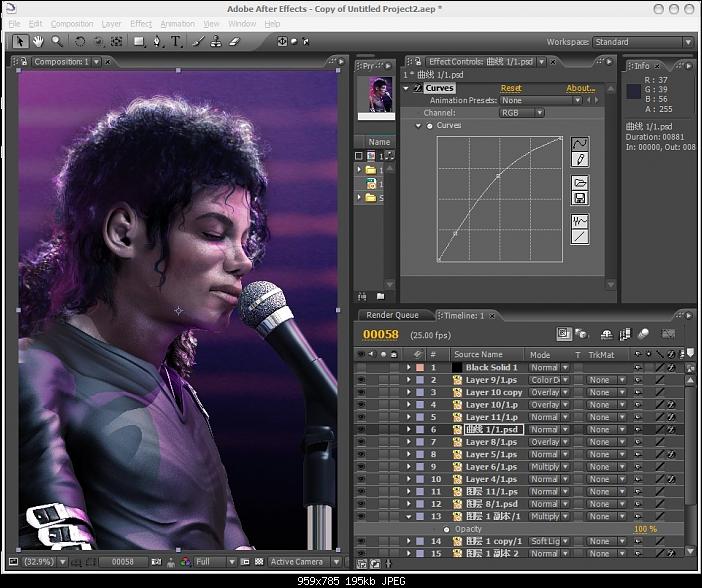702x588 pixels.
Task: Select the Pan Behind tool
Action: [116, 42]
